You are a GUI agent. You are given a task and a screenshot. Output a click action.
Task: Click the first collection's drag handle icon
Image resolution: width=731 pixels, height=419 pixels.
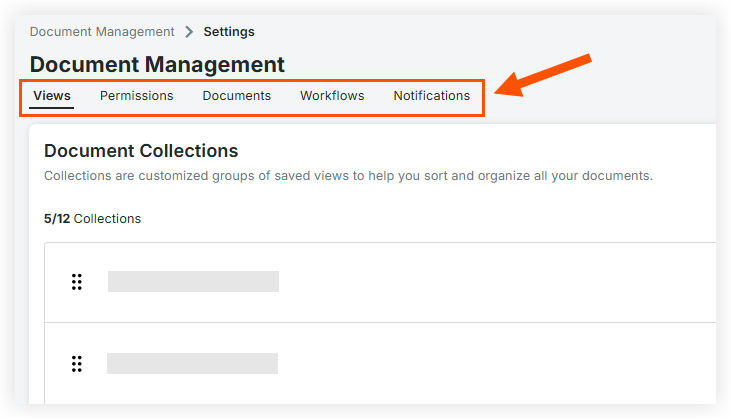(x=76, y=282)
